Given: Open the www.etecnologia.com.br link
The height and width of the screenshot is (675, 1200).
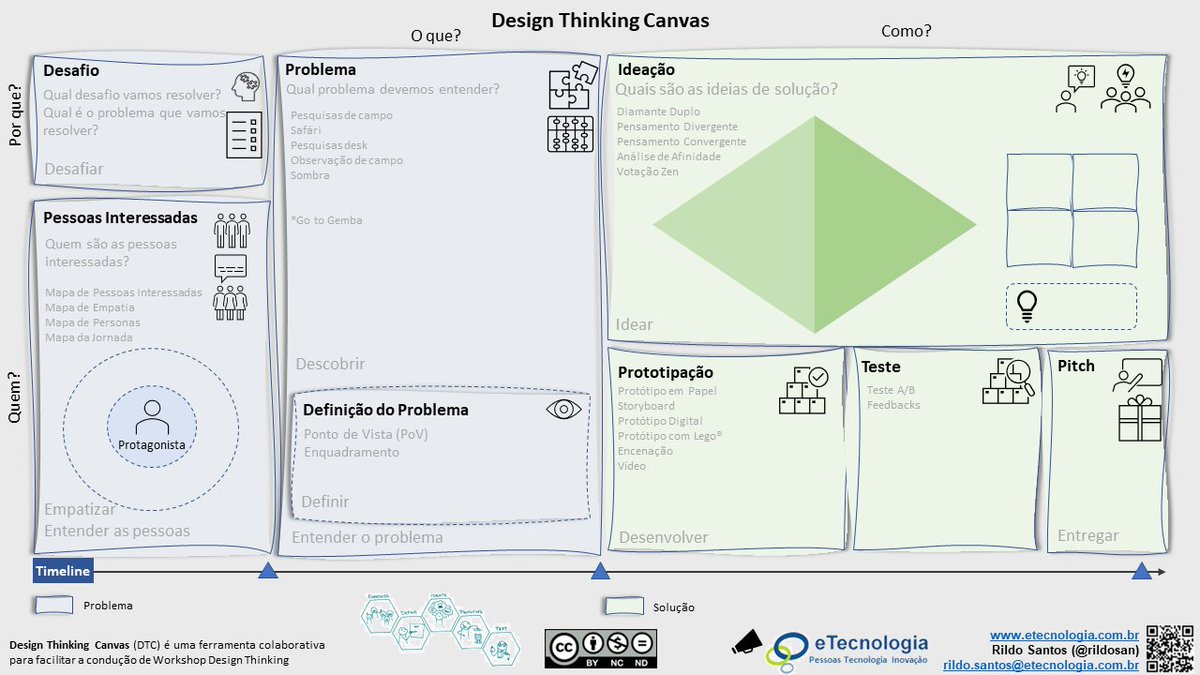Looking at the screenshot, I should click(x=1065, y=634).
